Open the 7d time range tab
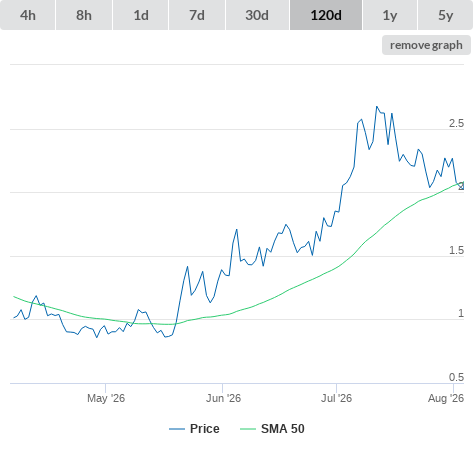Image resolution: width=474 pixels, height=455 pixels. tap(197, 15)
